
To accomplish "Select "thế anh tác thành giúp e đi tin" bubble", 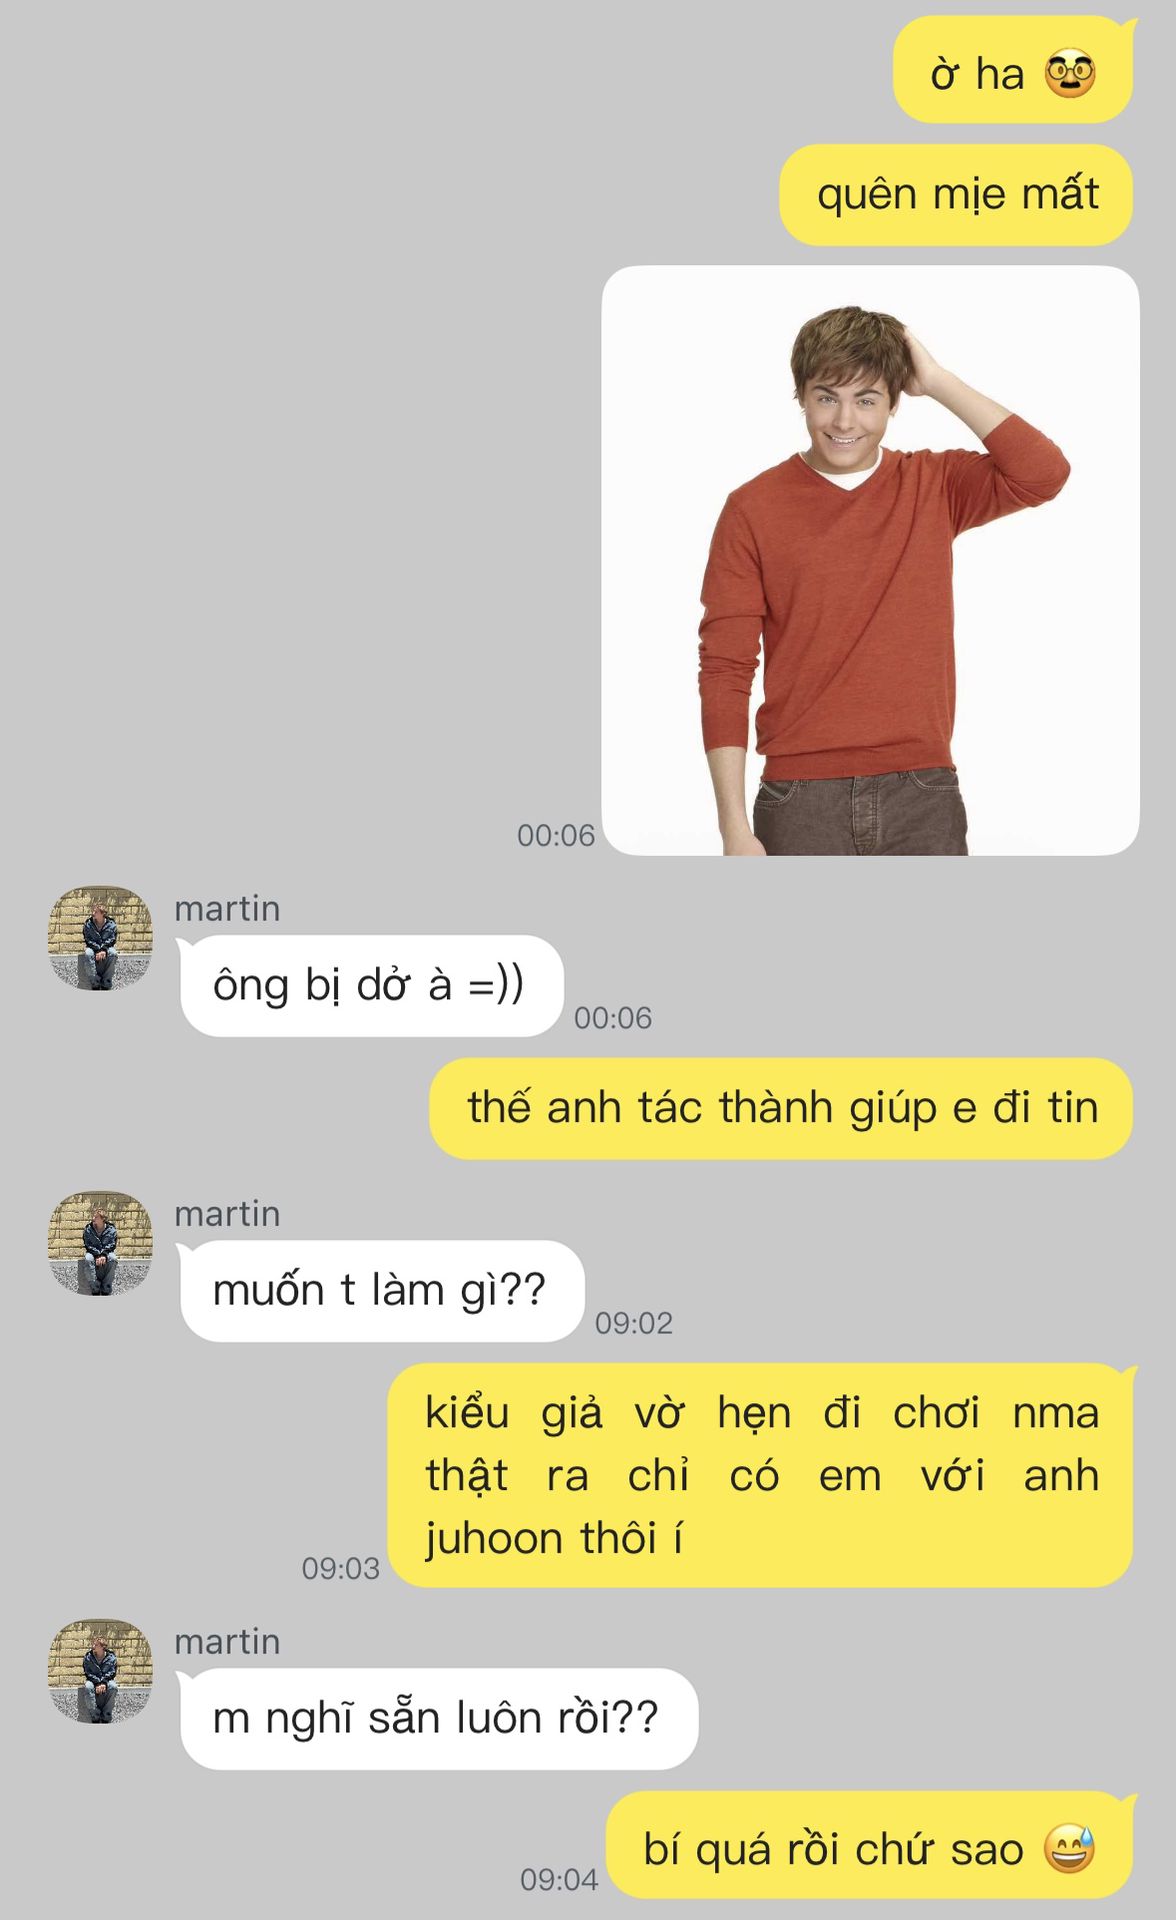I will [x=781, y=1108].
